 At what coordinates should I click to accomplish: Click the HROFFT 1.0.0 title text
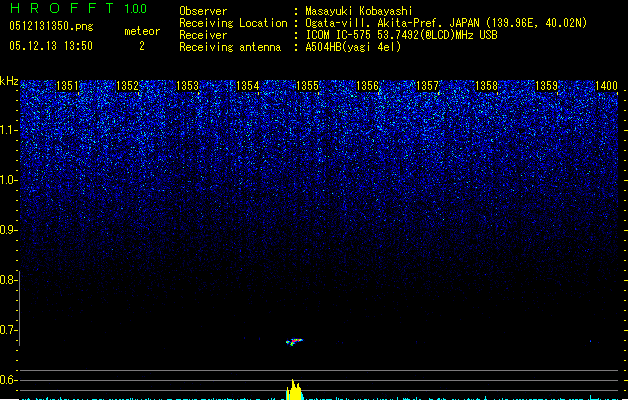pyautogui.click(x=78, y=8)
